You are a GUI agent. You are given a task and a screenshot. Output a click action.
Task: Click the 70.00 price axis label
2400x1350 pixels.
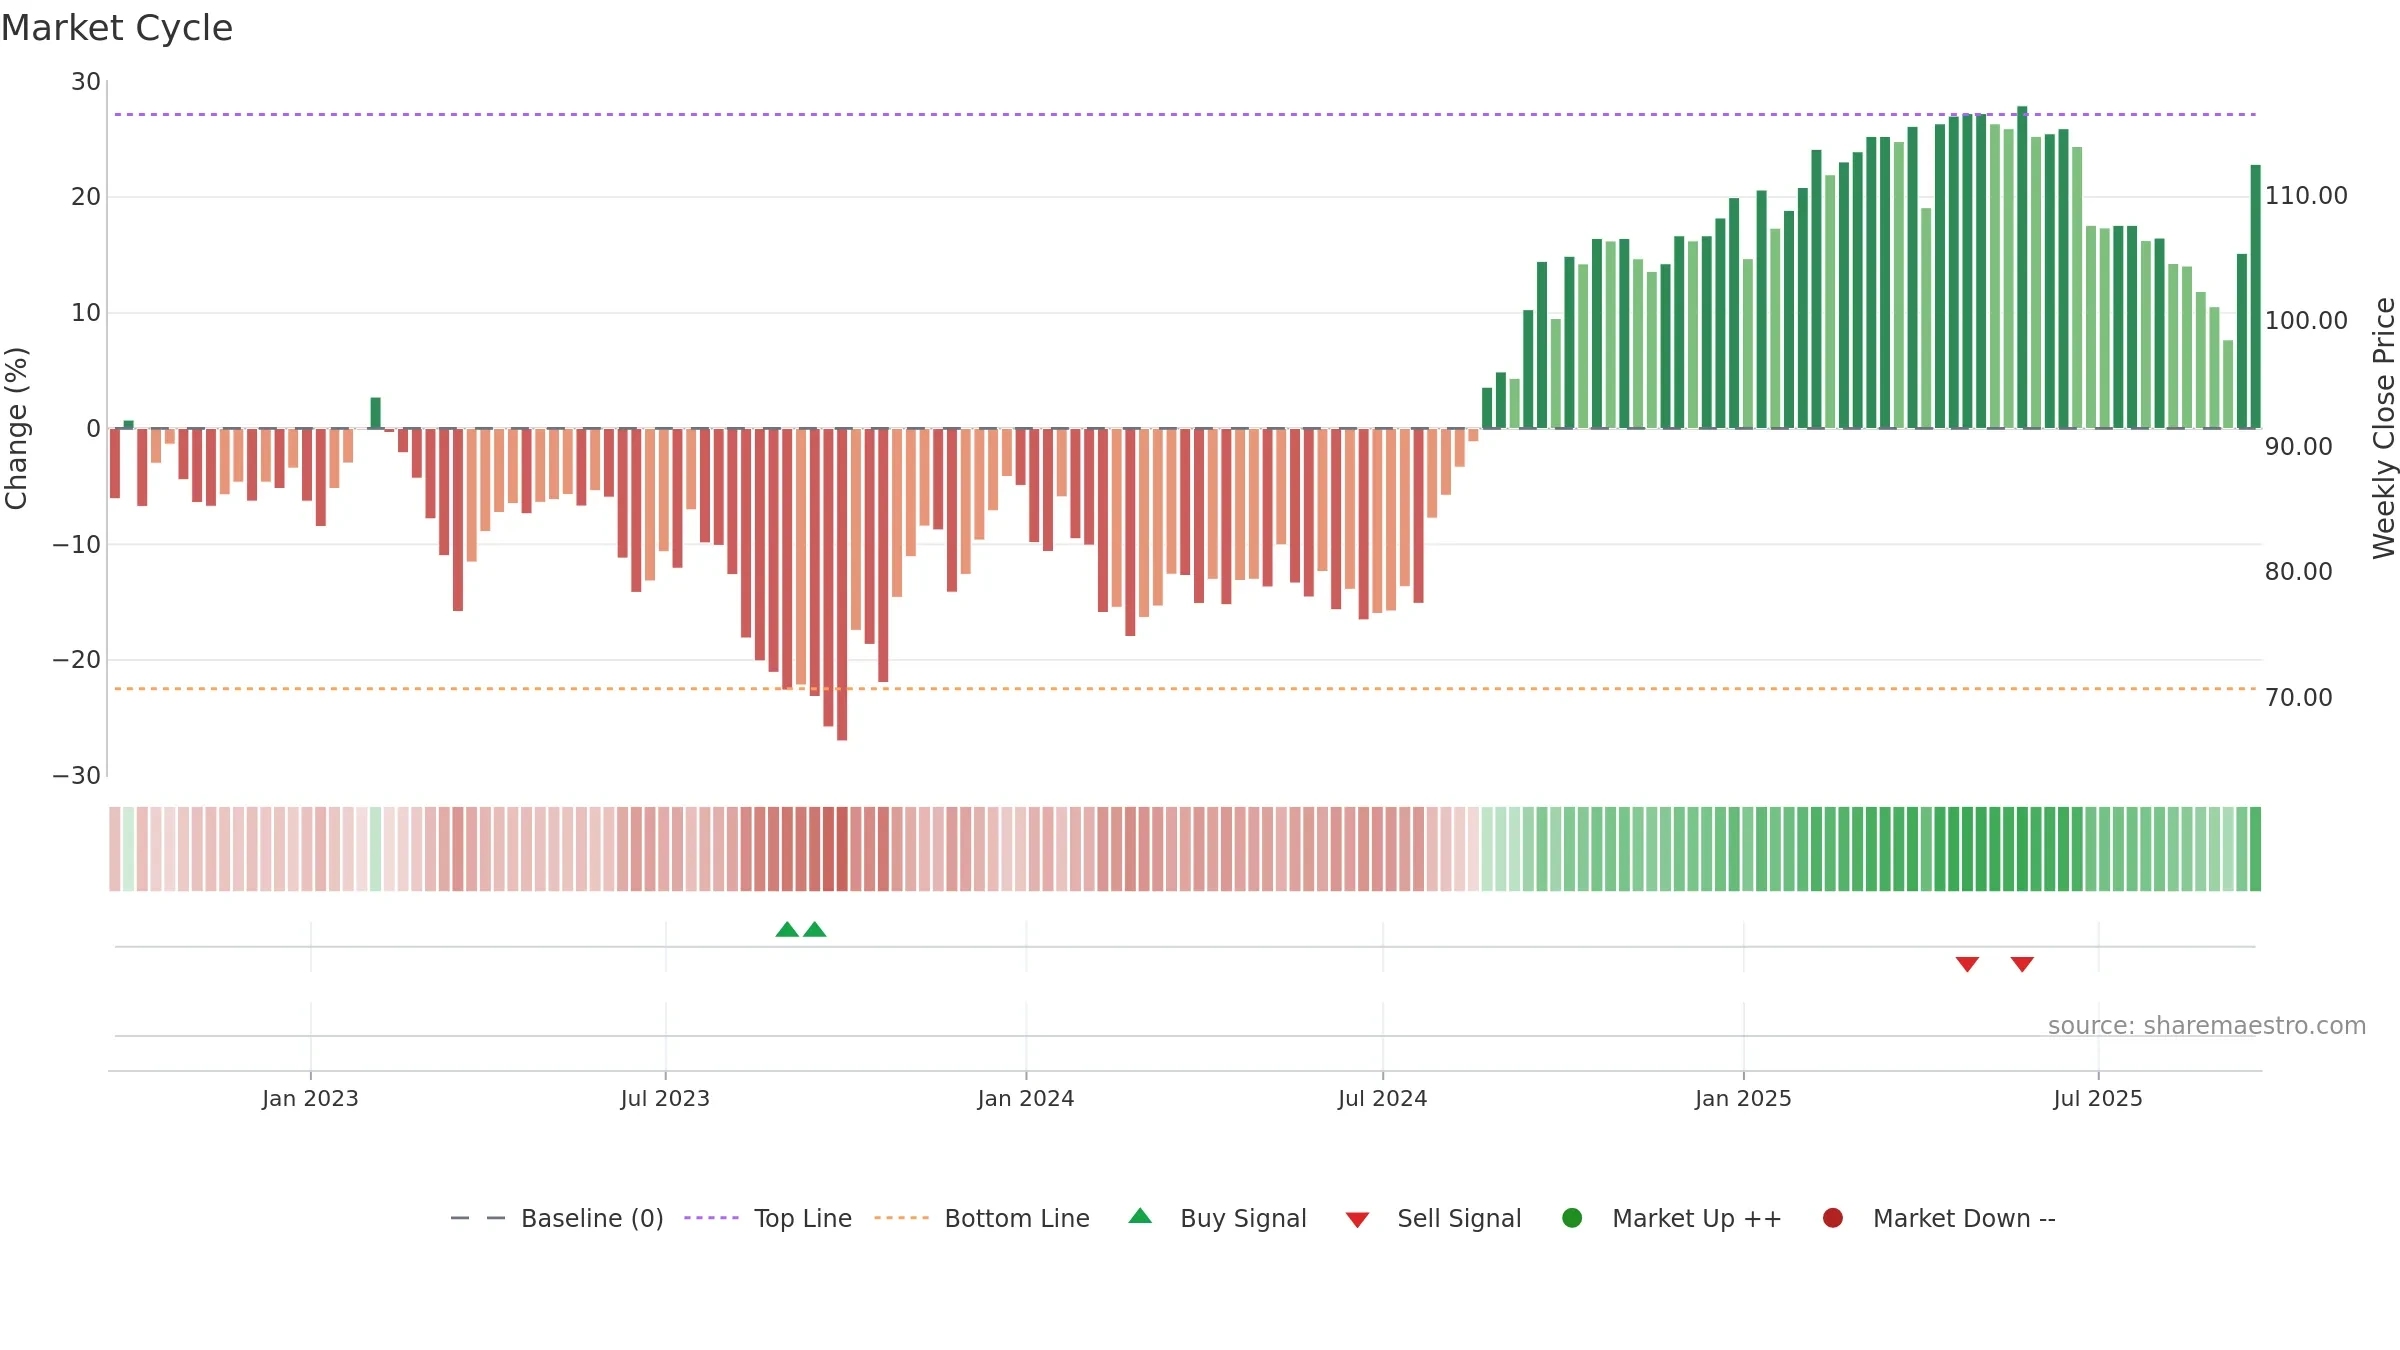2298,698
